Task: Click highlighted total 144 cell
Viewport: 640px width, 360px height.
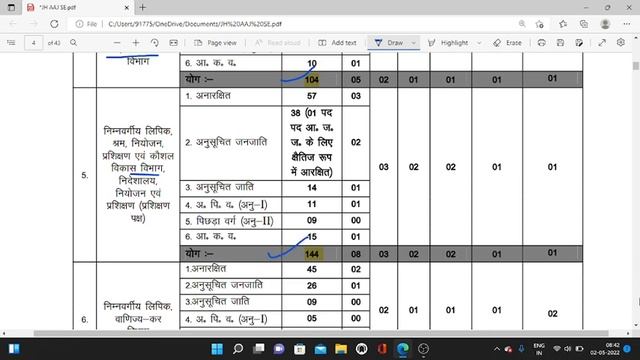Action: point(312,254)
